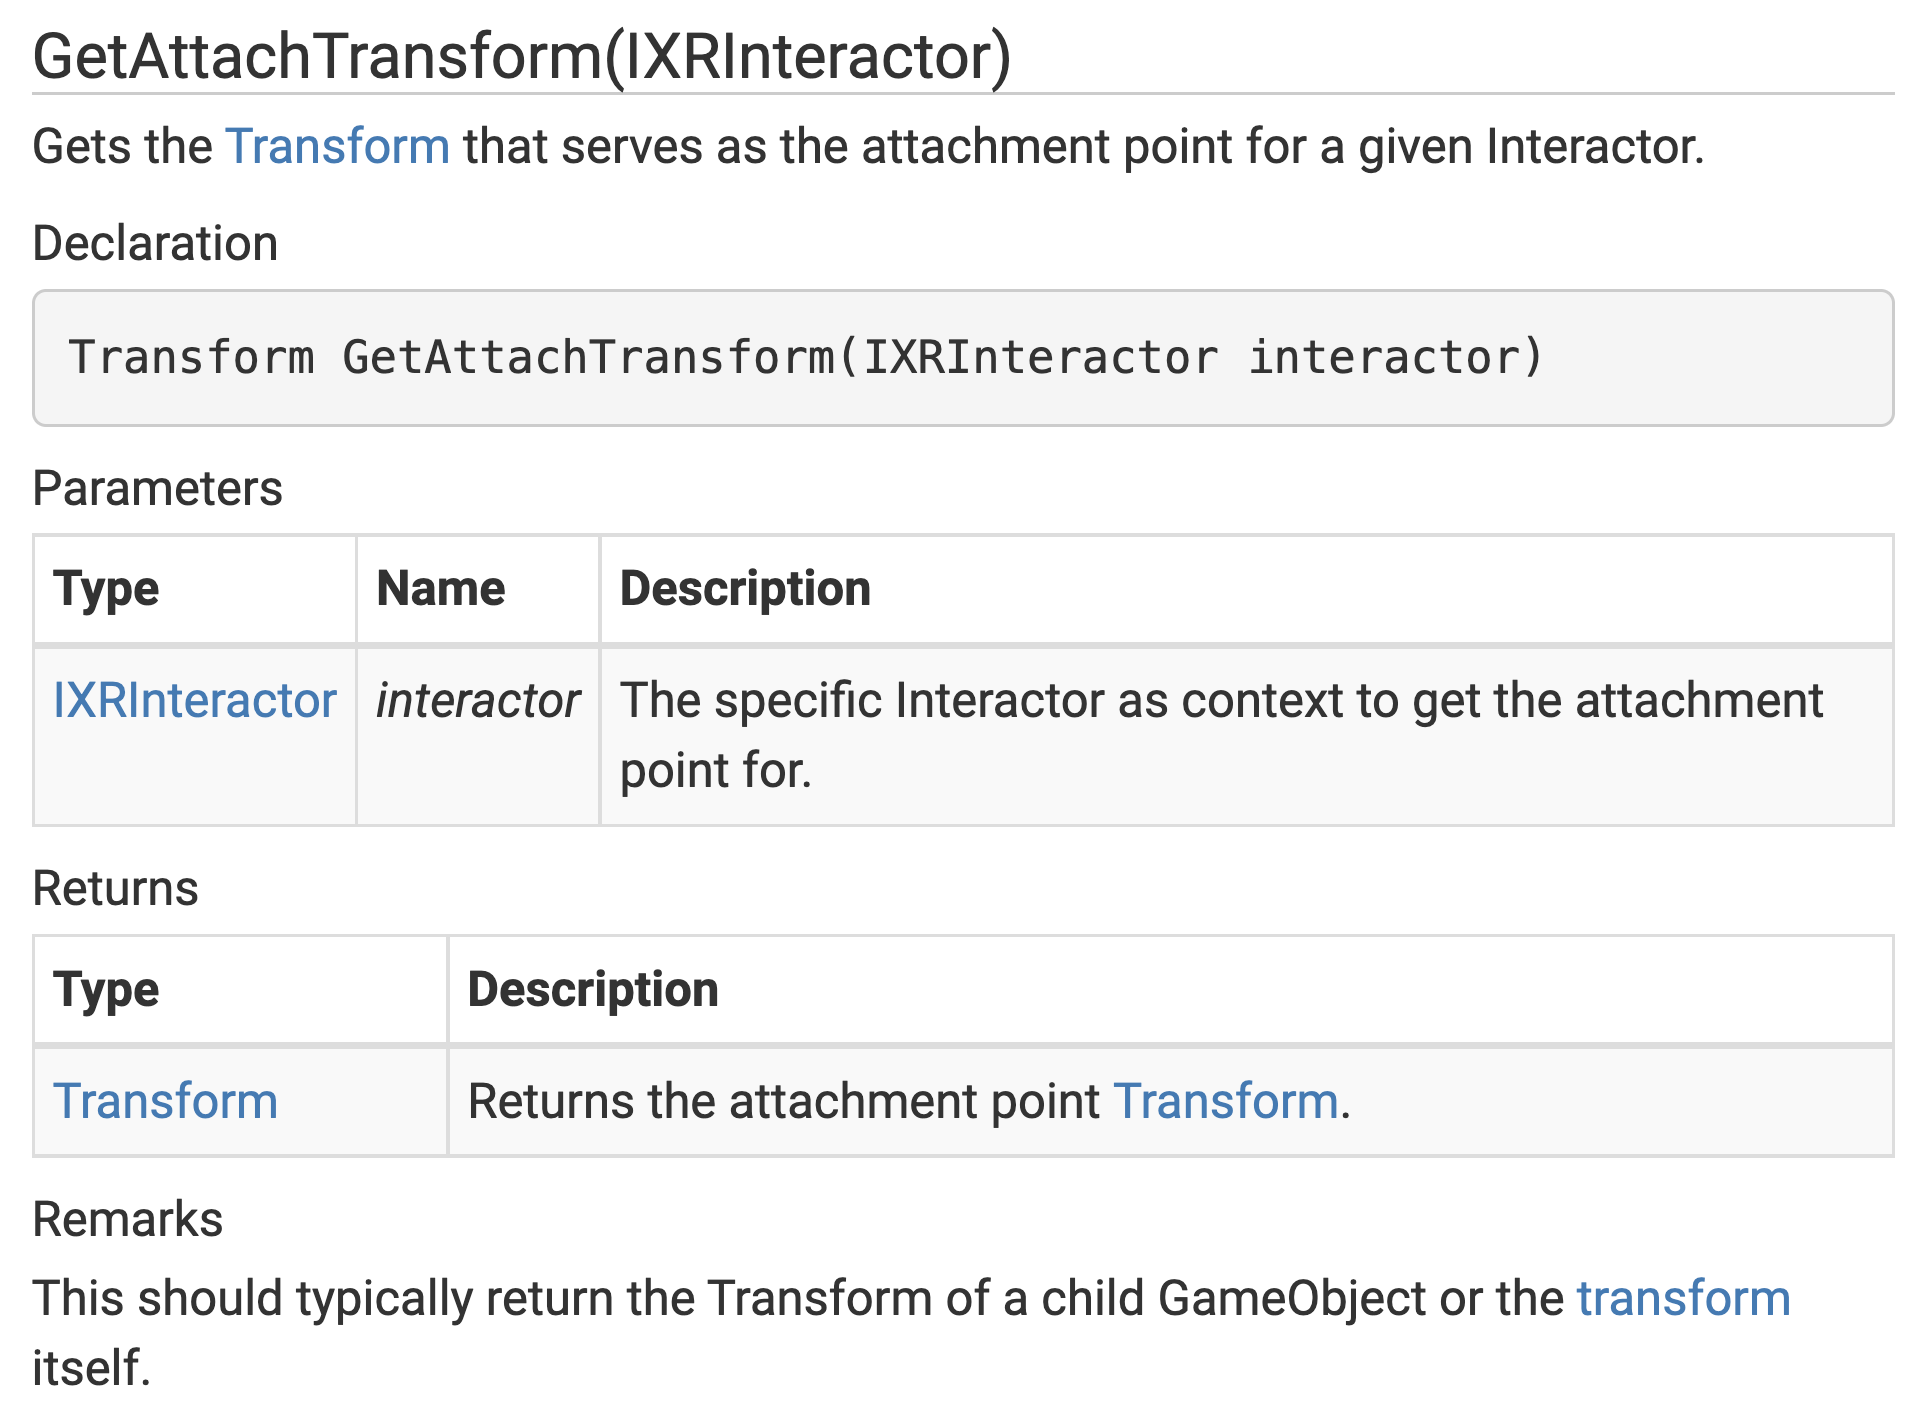Viewport: 1914px width, 1416px height.
Task: Open the lowercase transform link in Remarks
Action: pyautogui.click(x=1683, y=1298)
